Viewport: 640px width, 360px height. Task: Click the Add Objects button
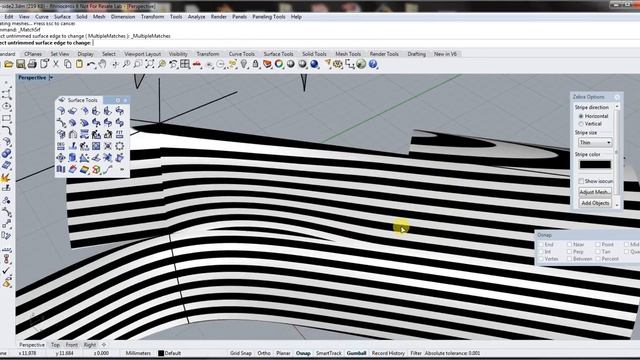click(x=595, y=203)
